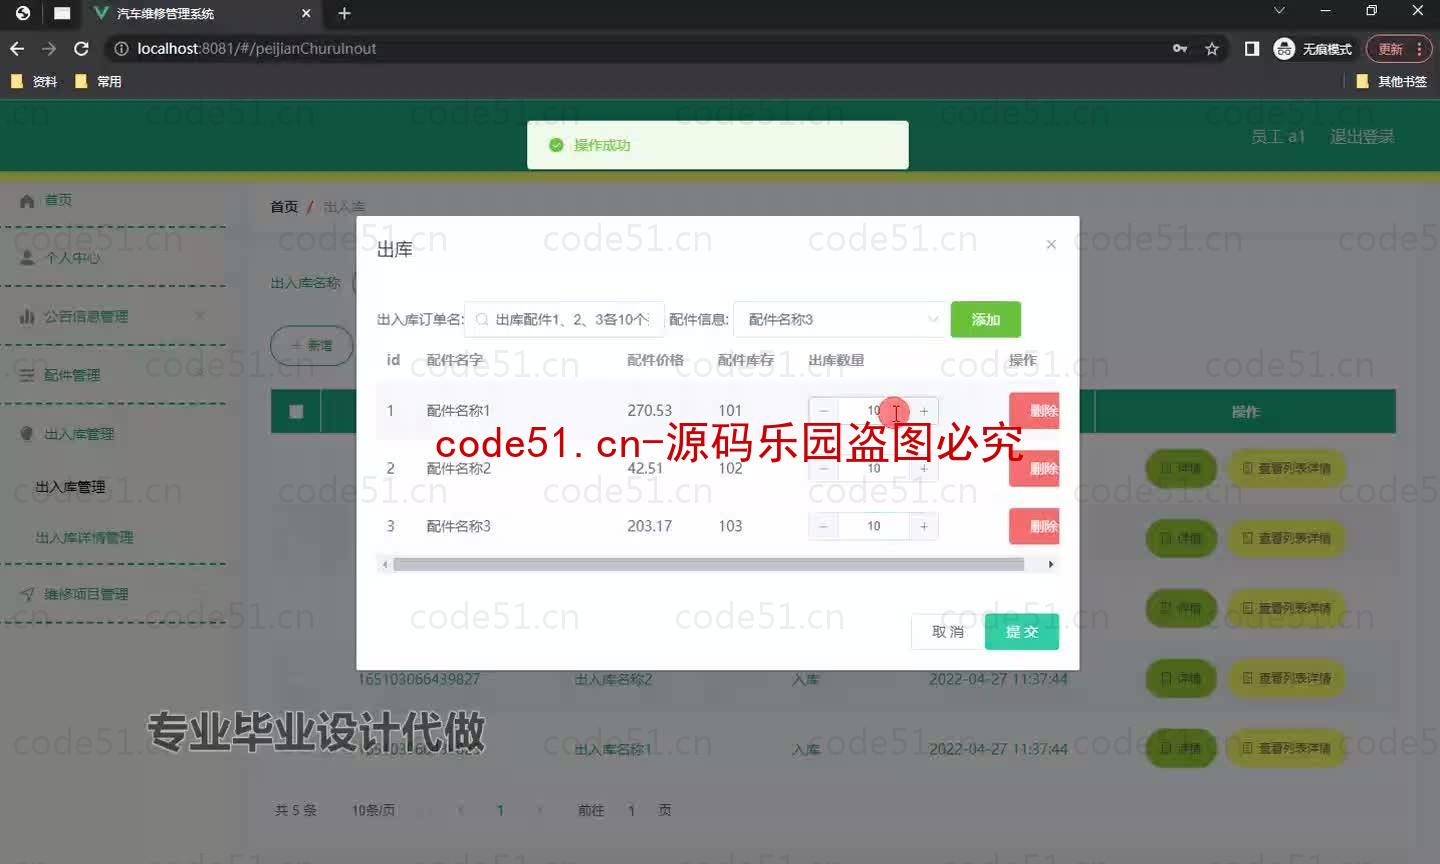Click the browser forward arrow

tap(49, 48)
